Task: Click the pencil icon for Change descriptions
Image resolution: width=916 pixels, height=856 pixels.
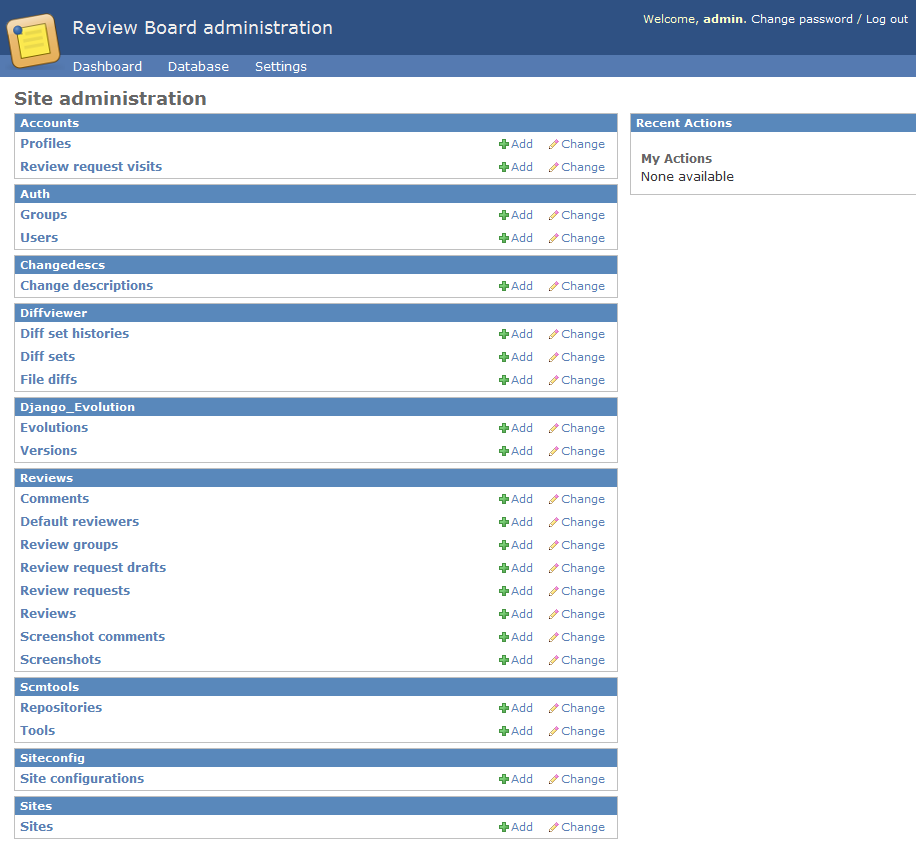Action: point(554,286)
